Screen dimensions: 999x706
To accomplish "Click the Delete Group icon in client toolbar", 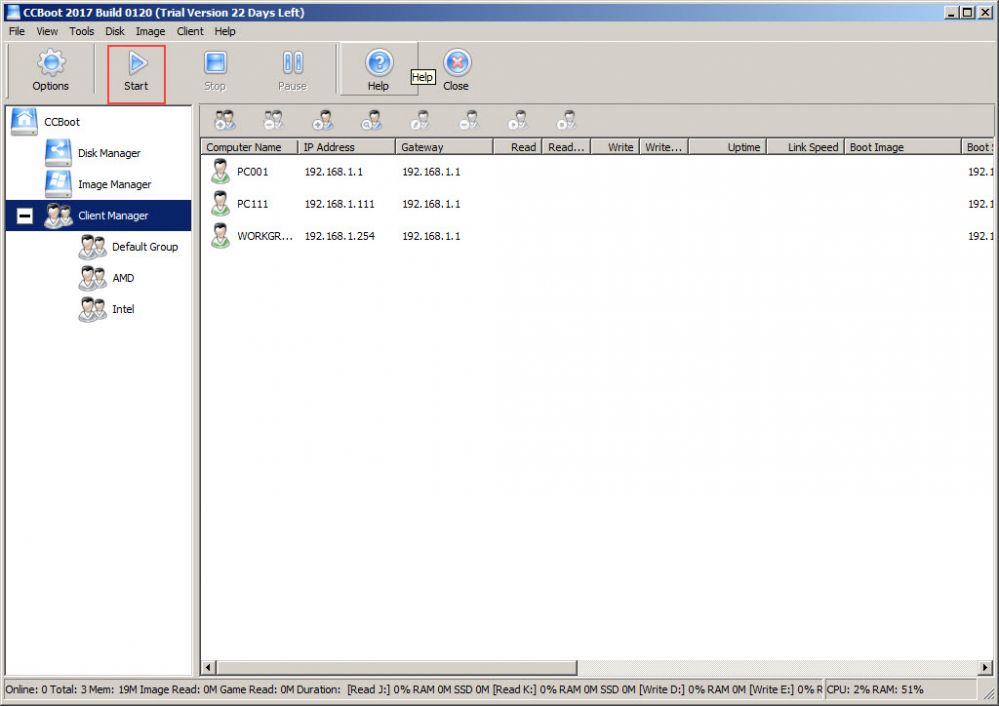I will click(x=274, y=120).
